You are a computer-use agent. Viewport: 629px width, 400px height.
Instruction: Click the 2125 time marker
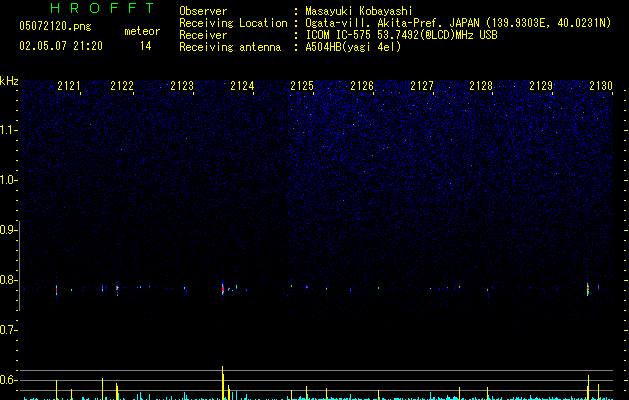click(x=302, y=86)
